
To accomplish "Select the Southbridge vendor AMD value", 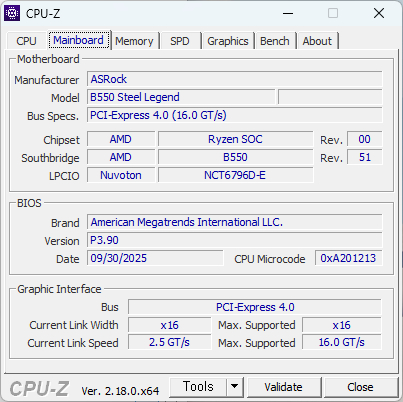I will [121, 157].
